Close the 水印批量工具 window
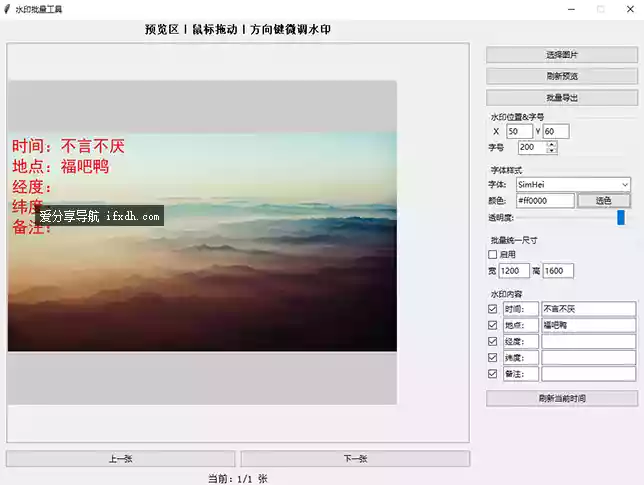The height and width of the screenshot is (485, 644). (x=630, y=9)
